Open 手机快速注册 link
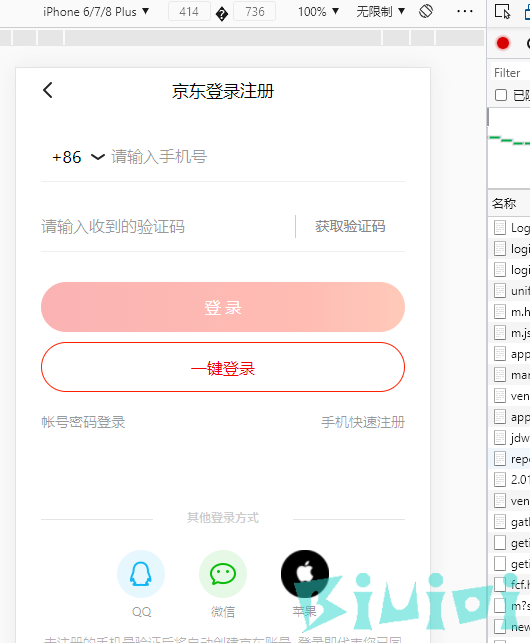This screenshot has height=643, width=530. 363,422
